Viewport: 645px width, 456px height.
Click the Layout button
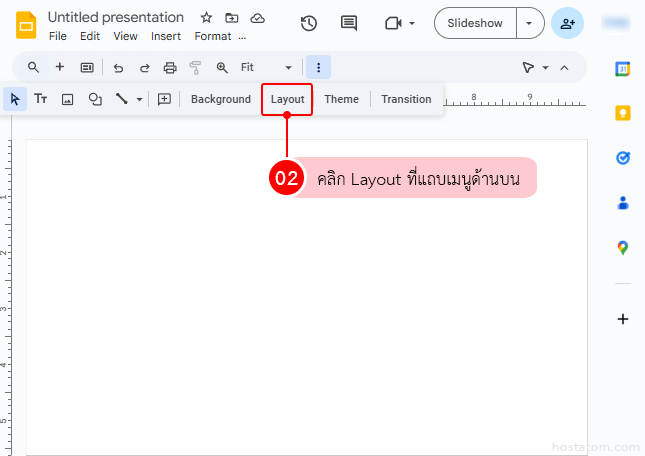(x=288, y=99)
